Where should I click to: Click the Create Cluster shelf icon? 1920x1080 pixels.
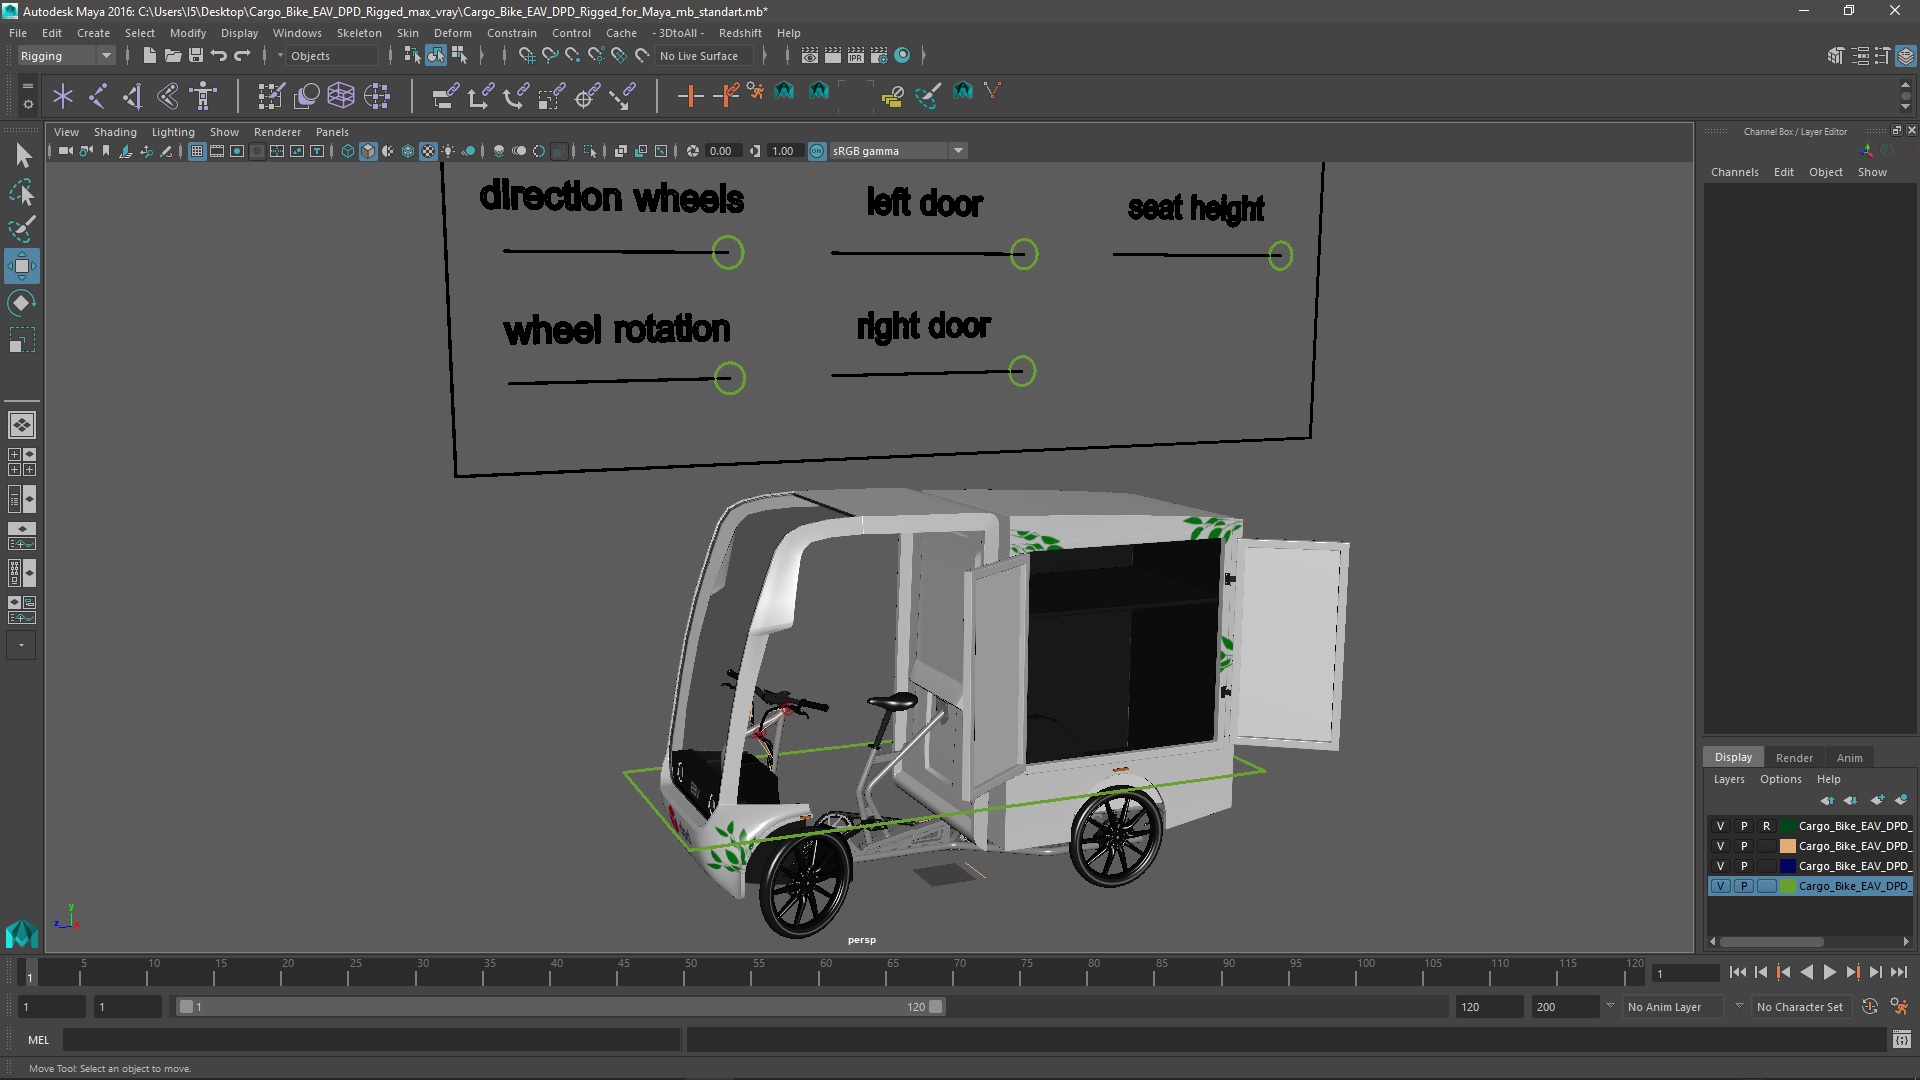377,96
